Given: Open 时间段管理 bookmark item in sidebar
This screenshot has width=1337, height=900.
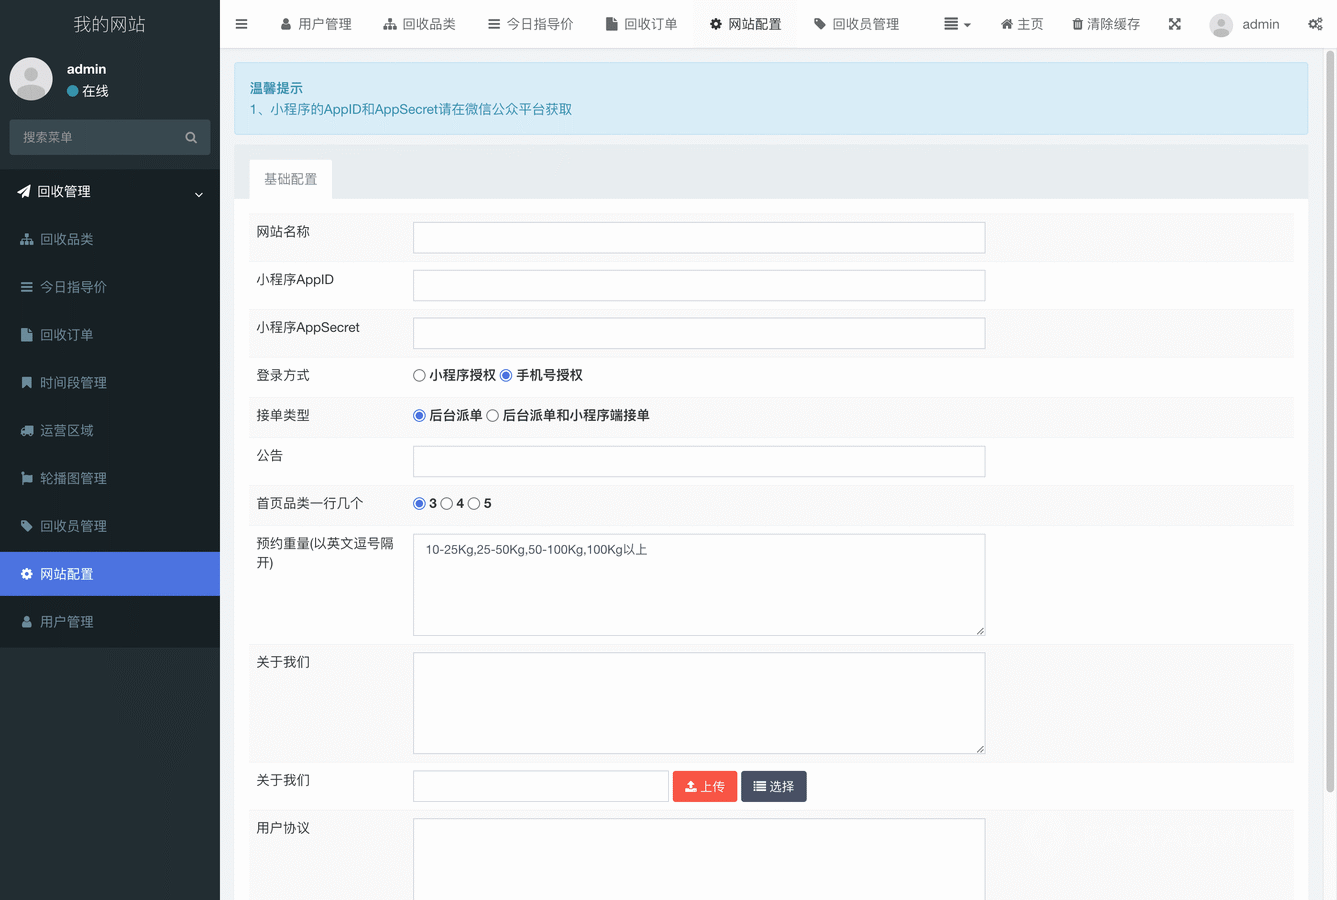Looking at the screenshot, I should [72, 383].
